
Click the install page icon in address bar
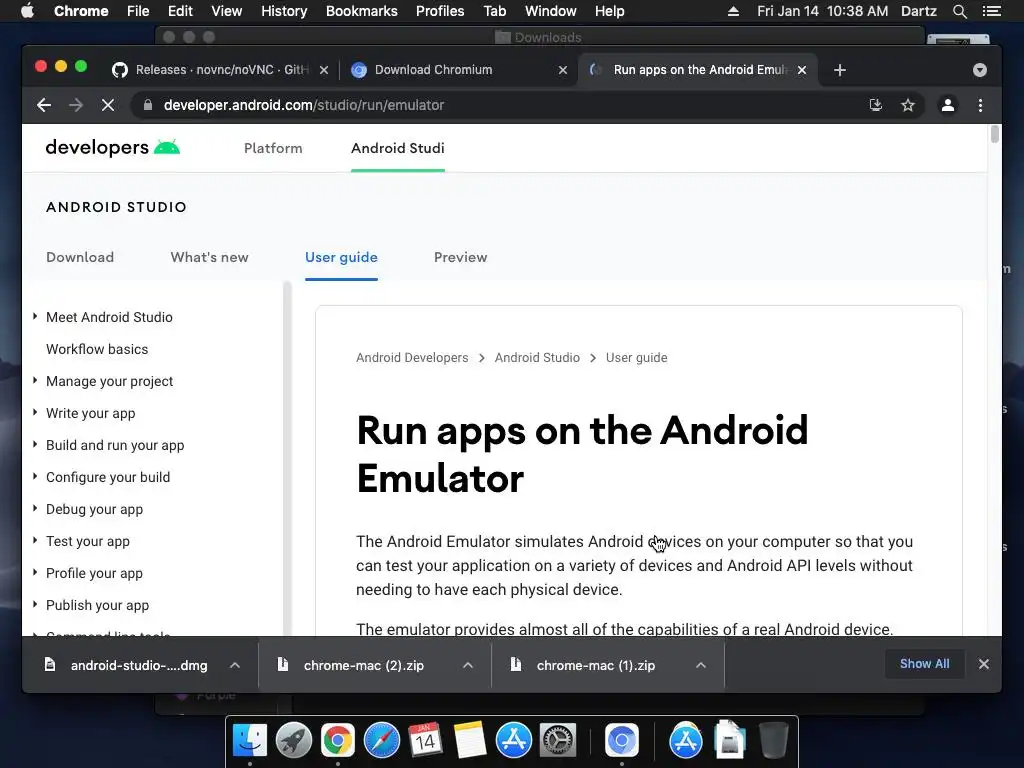876,105
